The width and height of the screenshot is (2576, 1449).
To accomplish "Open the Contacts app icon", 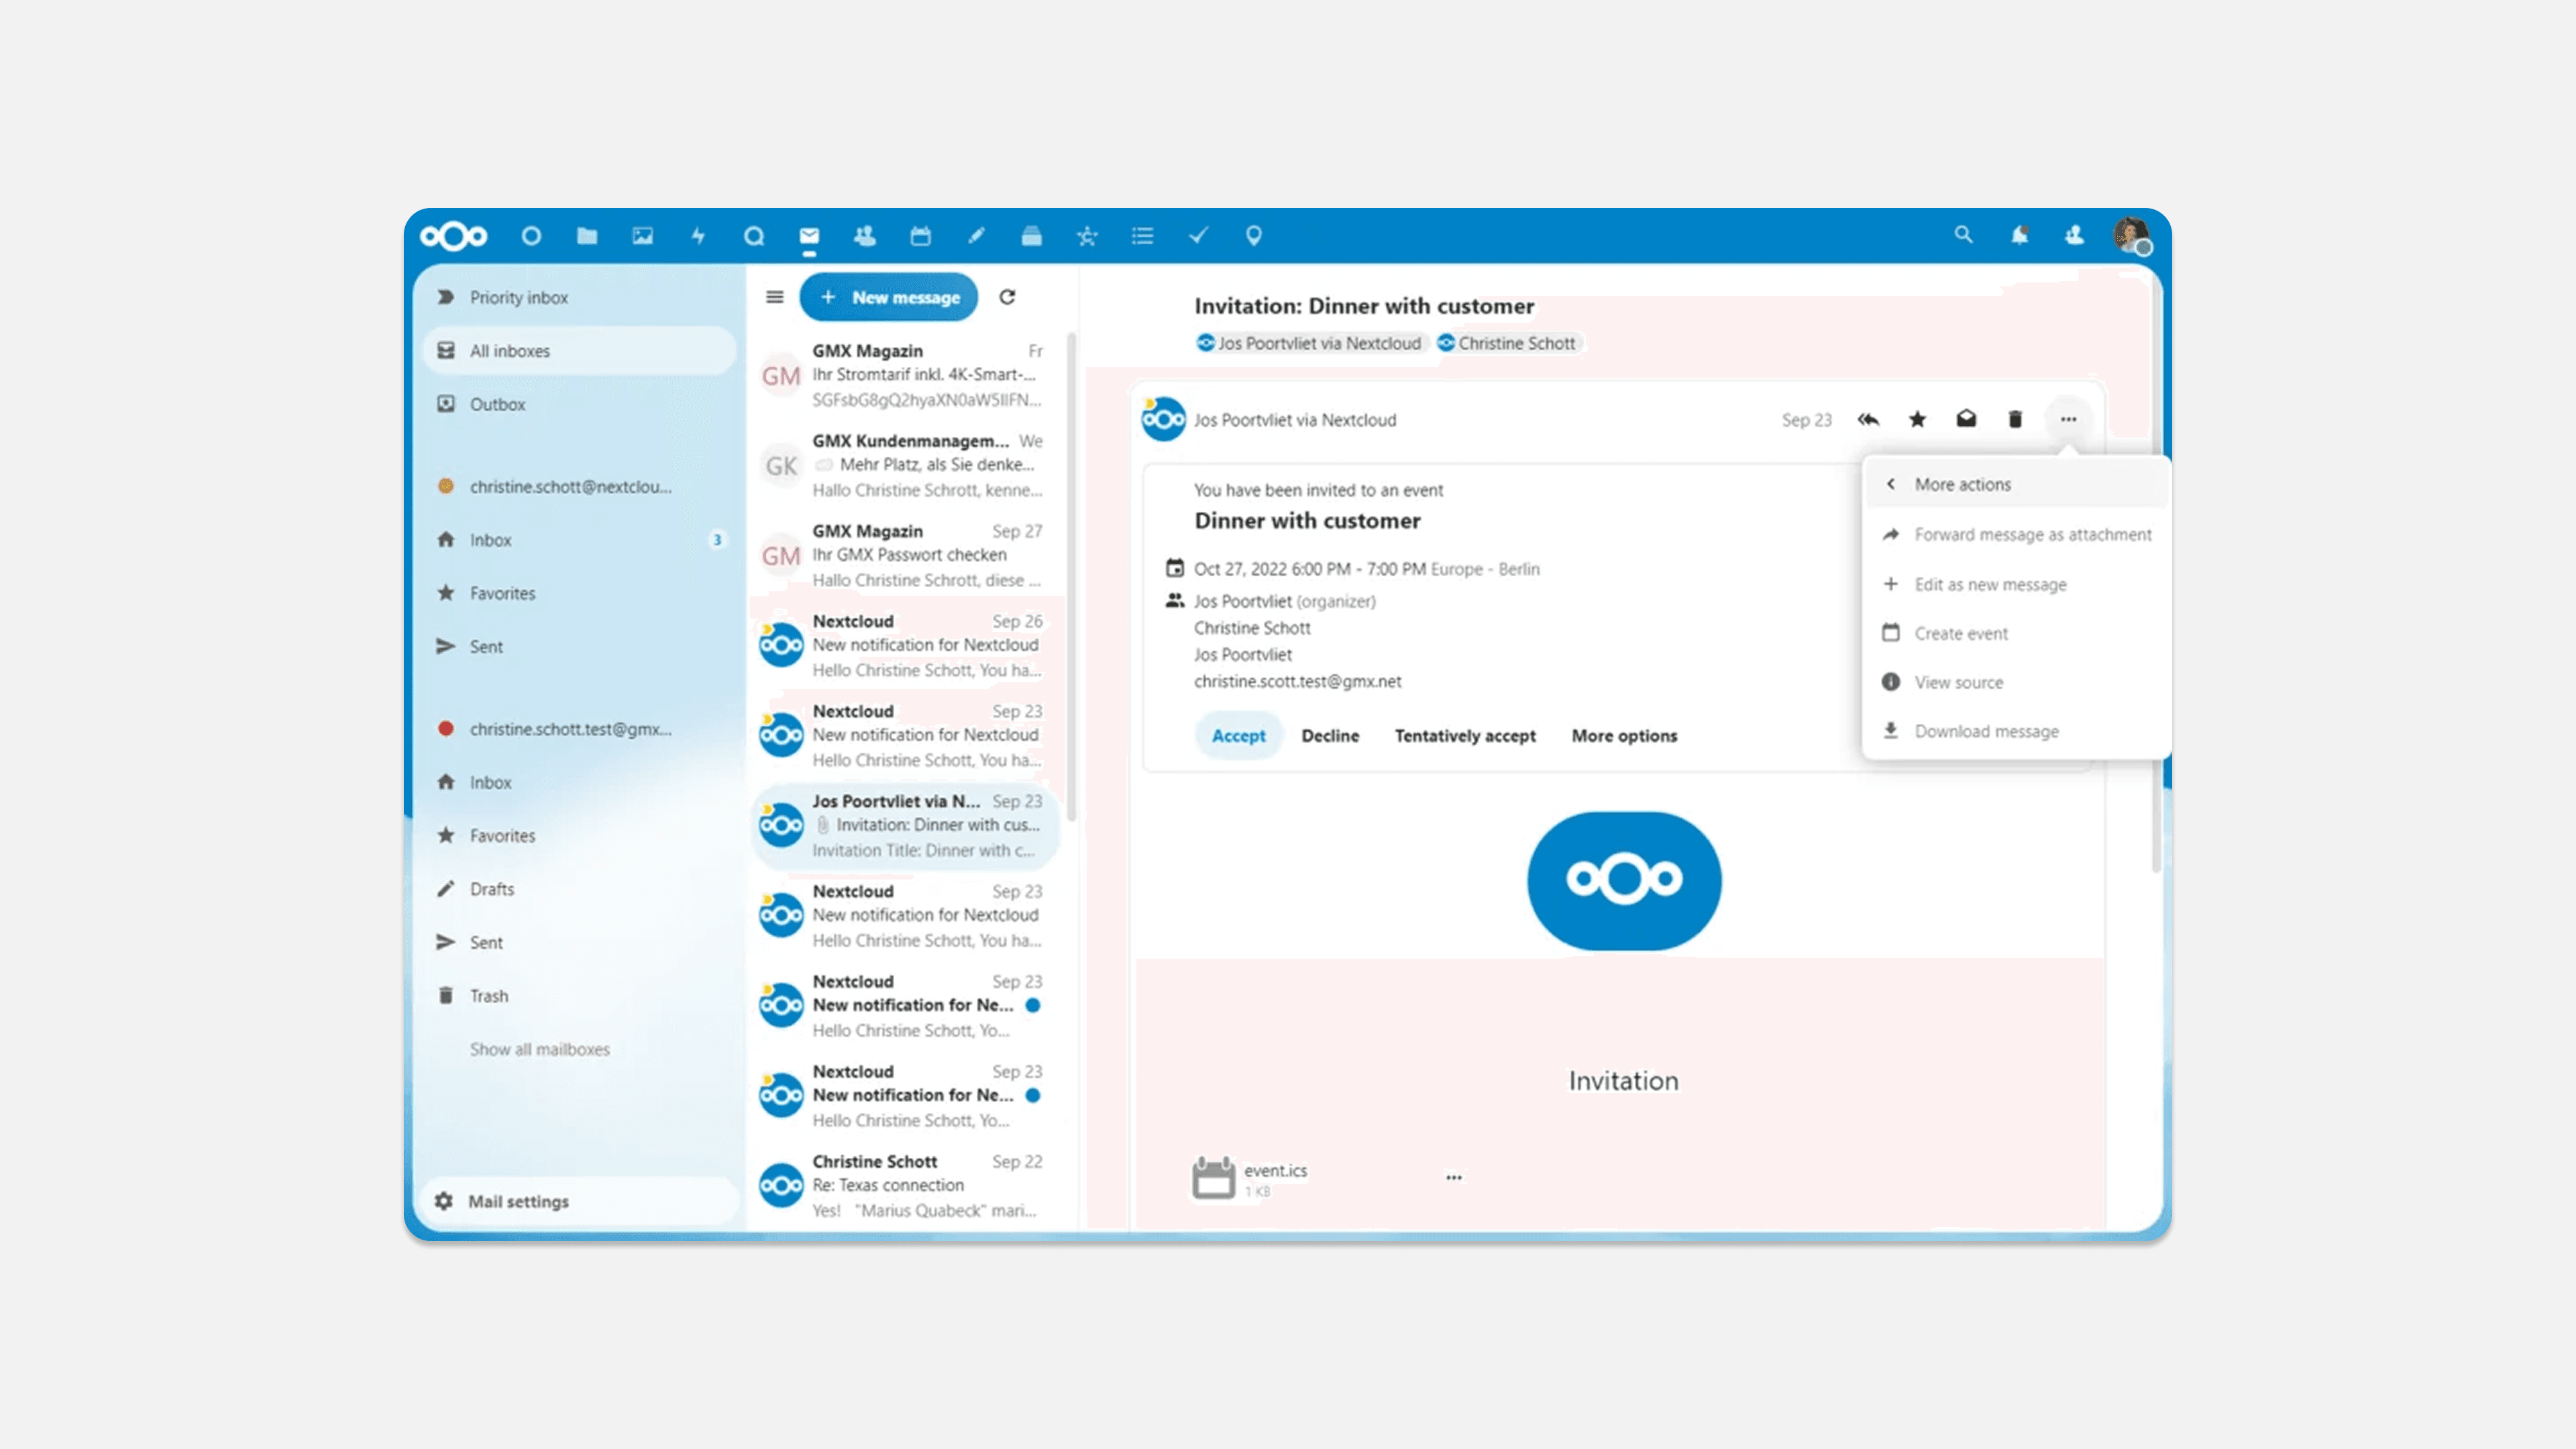I will pos(865,236).
